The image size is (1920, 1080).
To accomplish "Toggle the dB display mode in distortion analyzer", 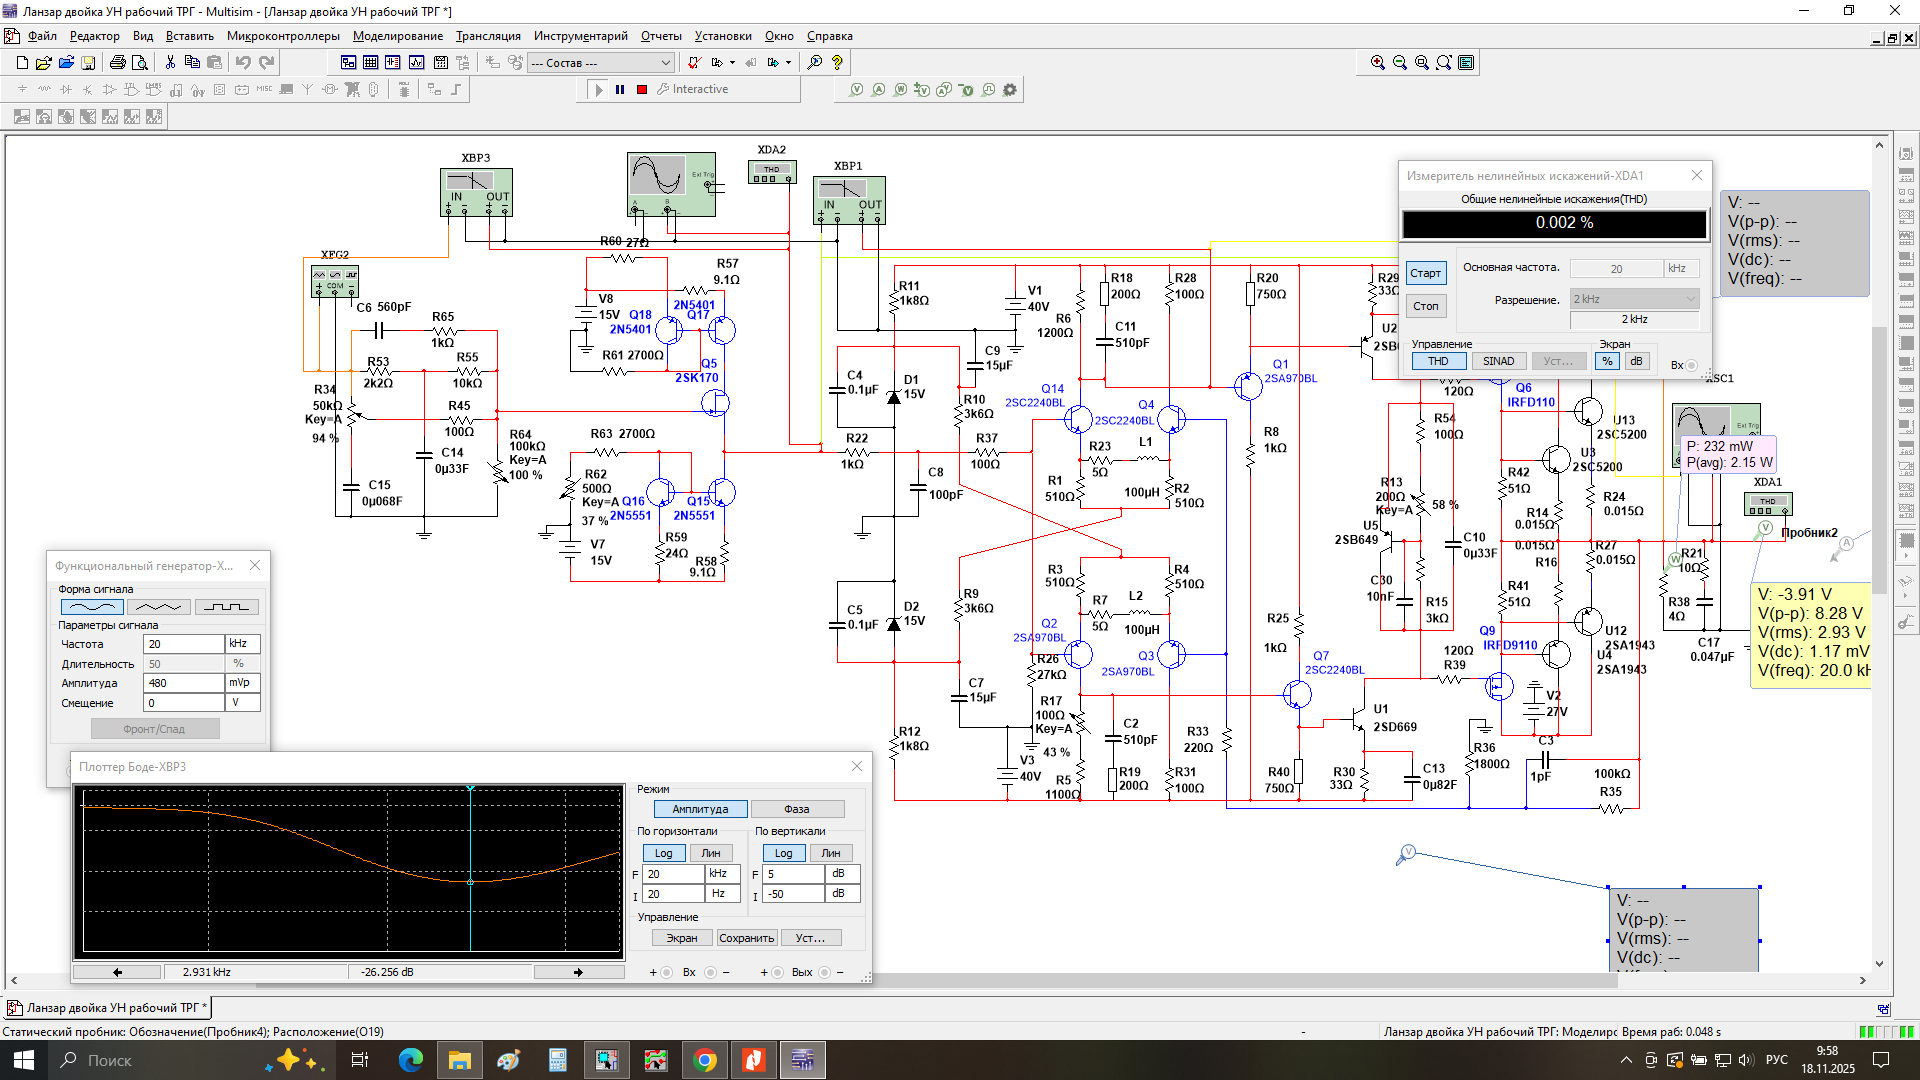I will pos(1636,362).
